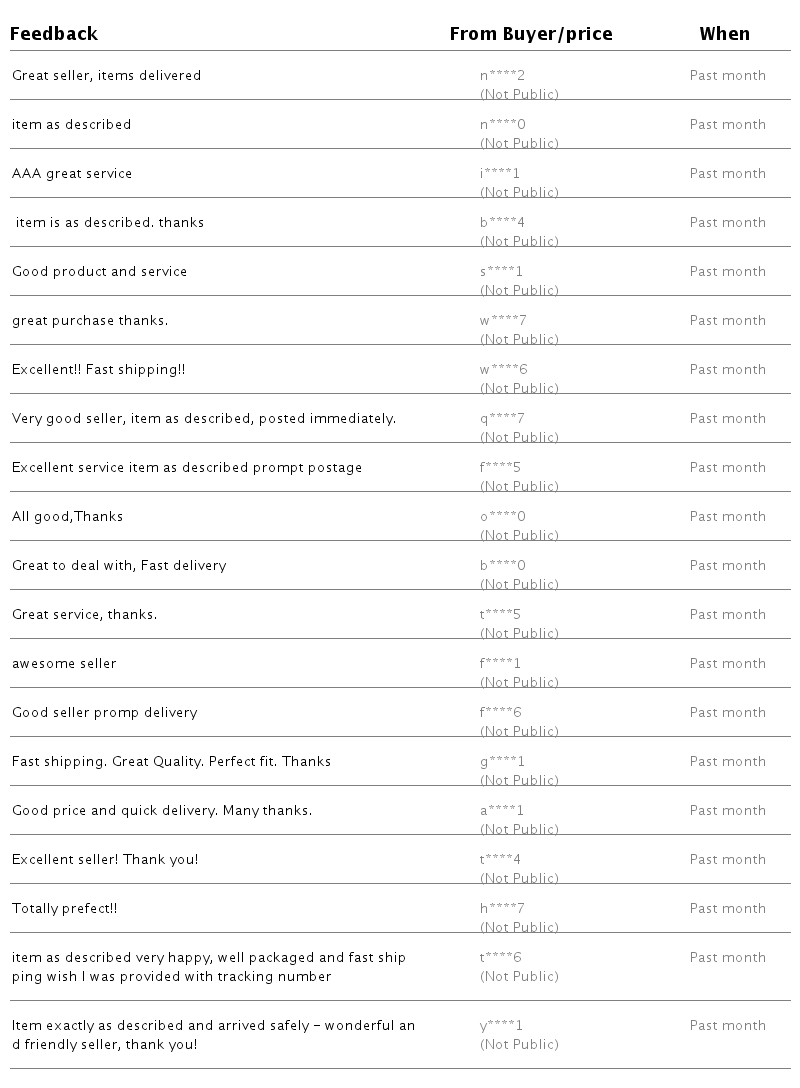Click the "Totally prefect!!" feedback comment
The image size is (800, 1088).
(x=65, y=908)
